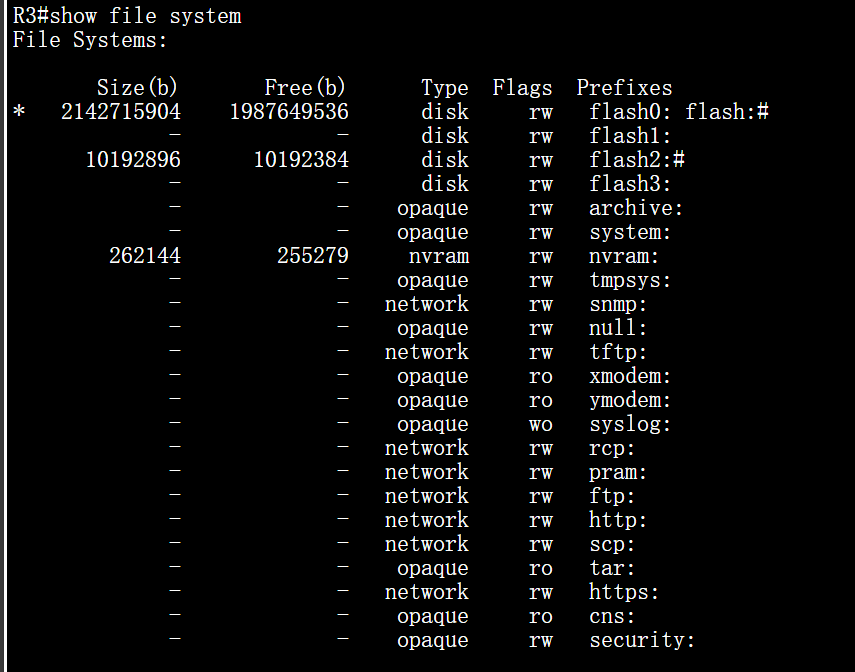Select the free value 10192384
The width and height of the screenshot is (855, 672).
tap(301, 159)
